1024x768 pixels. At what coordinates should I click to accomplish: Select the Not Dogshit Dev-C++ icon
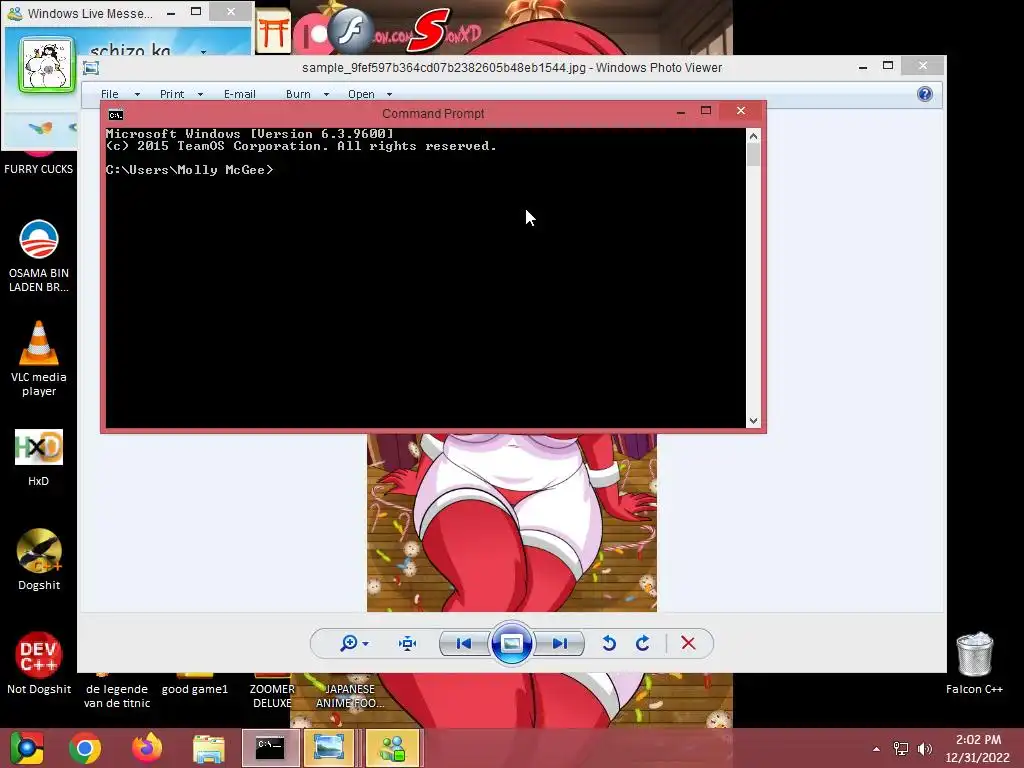click(39, 663)
